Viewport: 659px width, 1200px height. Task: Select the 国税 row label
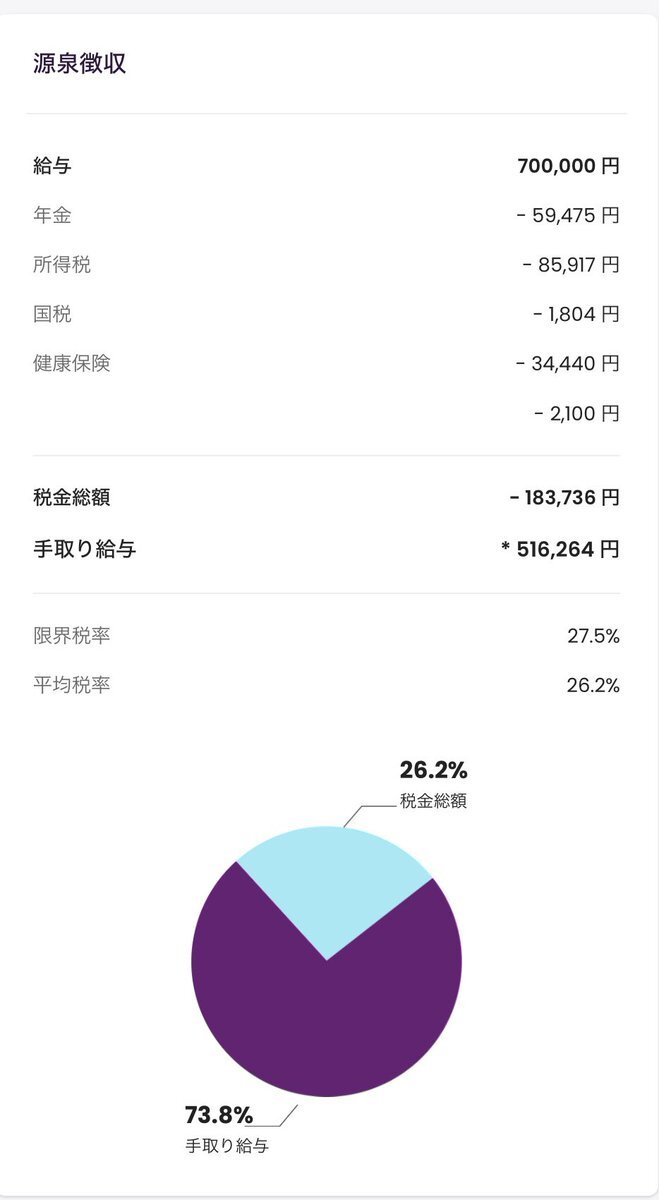[x=52, y=314]
